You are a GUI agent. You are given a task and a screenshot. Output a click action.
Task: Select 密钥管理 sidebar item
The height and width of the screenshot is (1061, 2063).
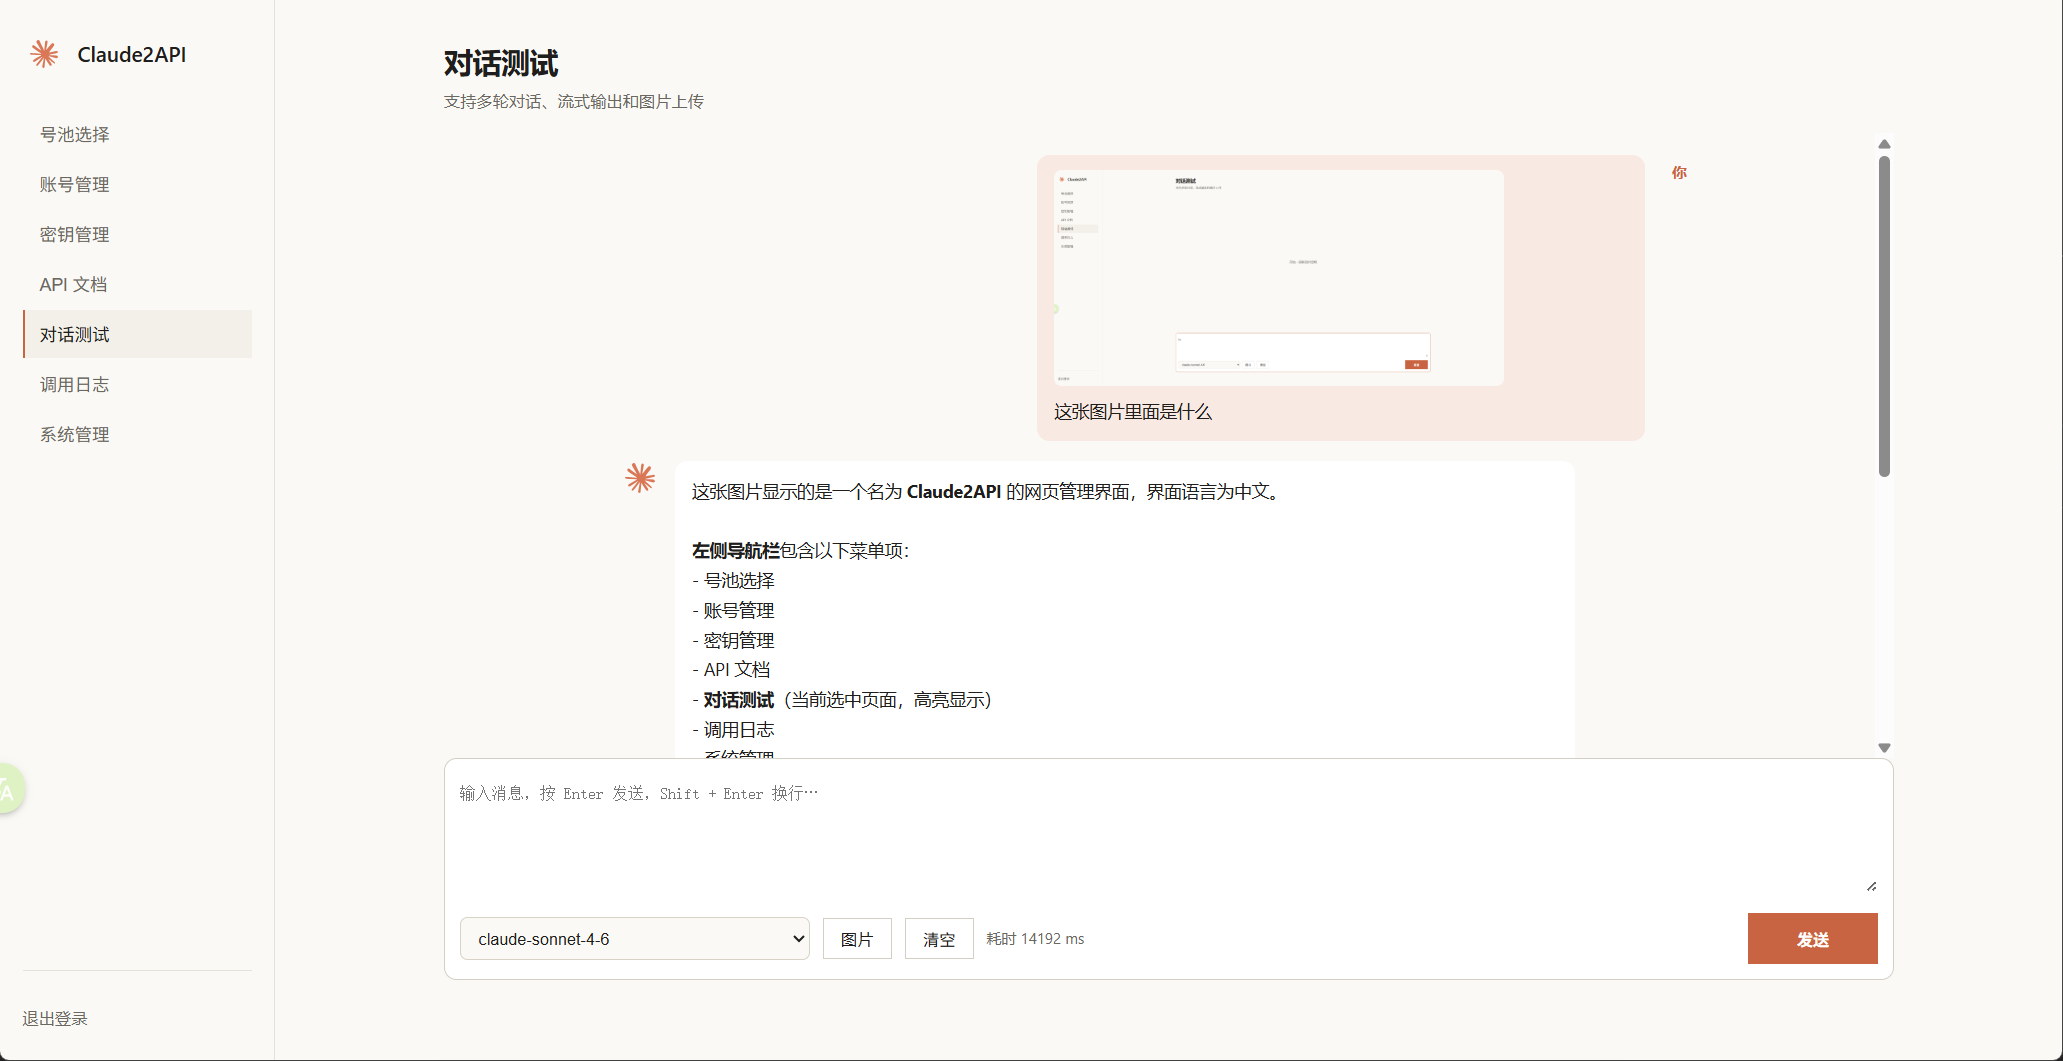tap(137, 234)
